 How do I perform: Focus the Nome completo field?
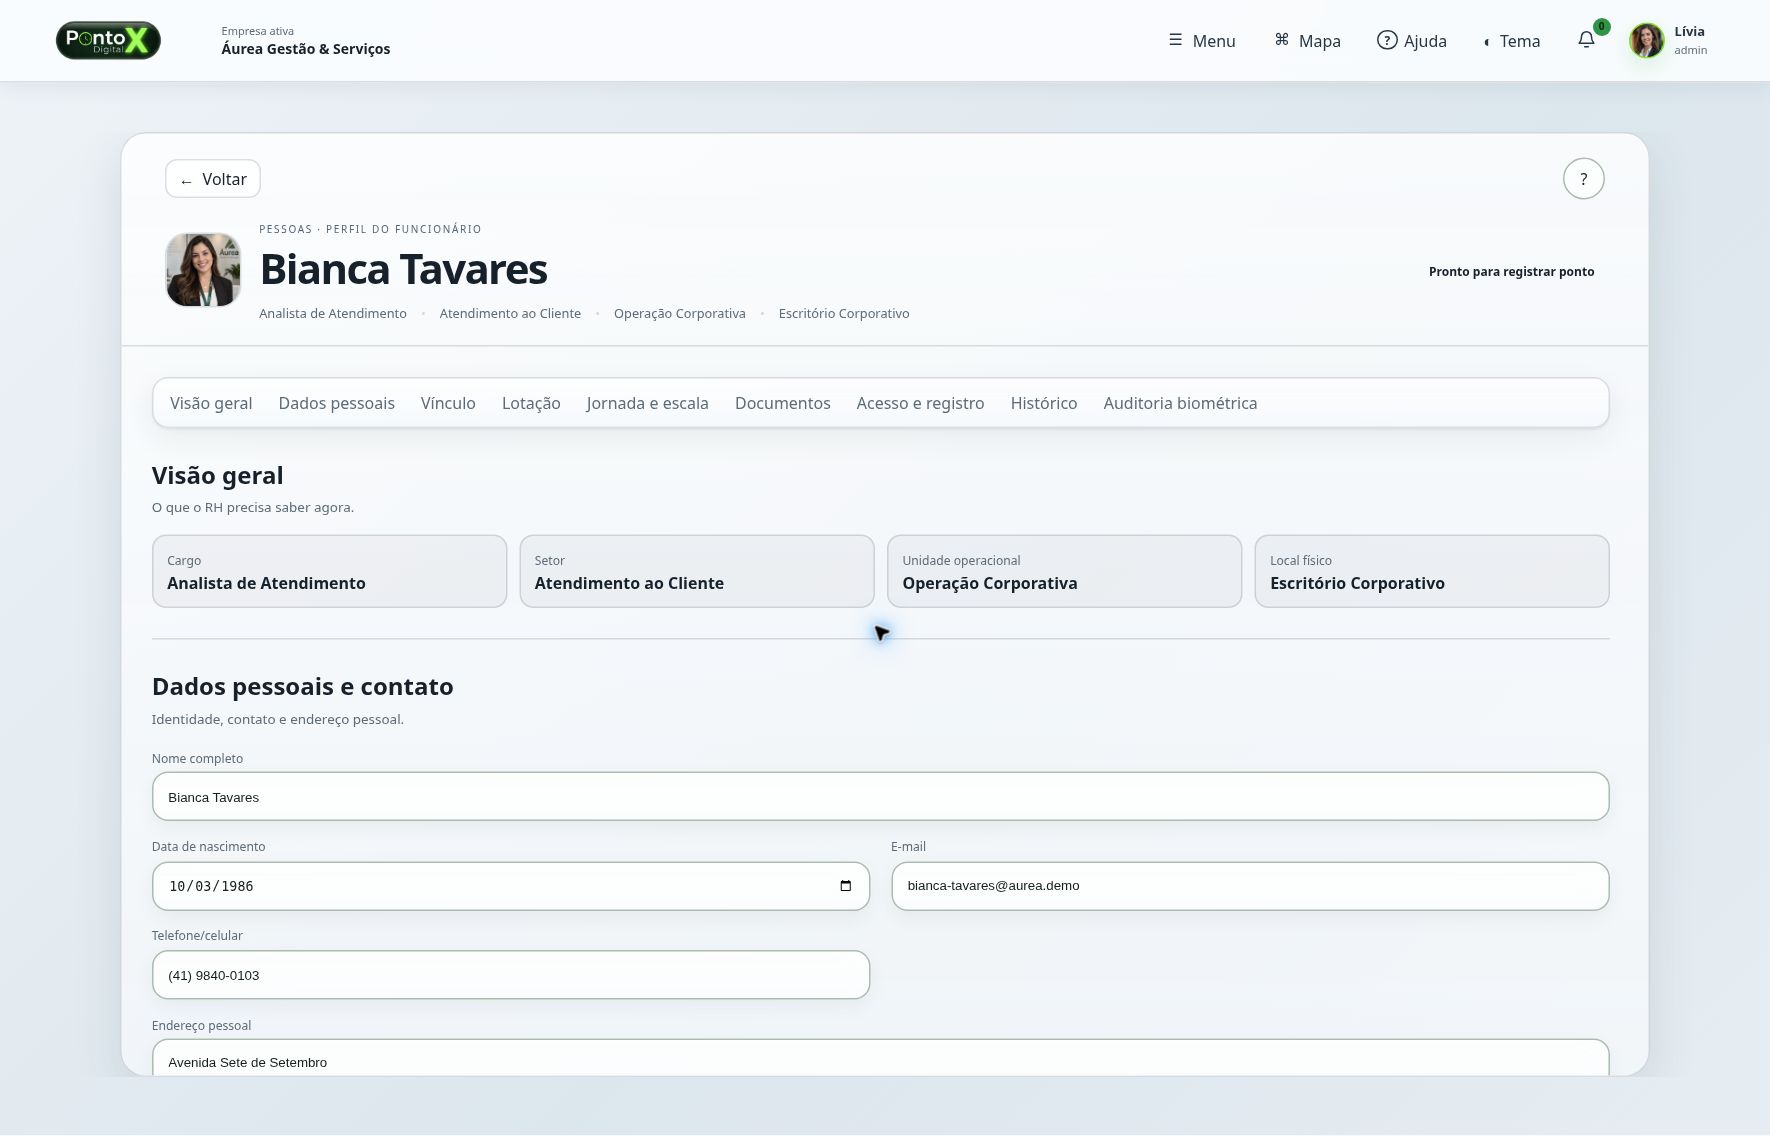coord(880,797)
